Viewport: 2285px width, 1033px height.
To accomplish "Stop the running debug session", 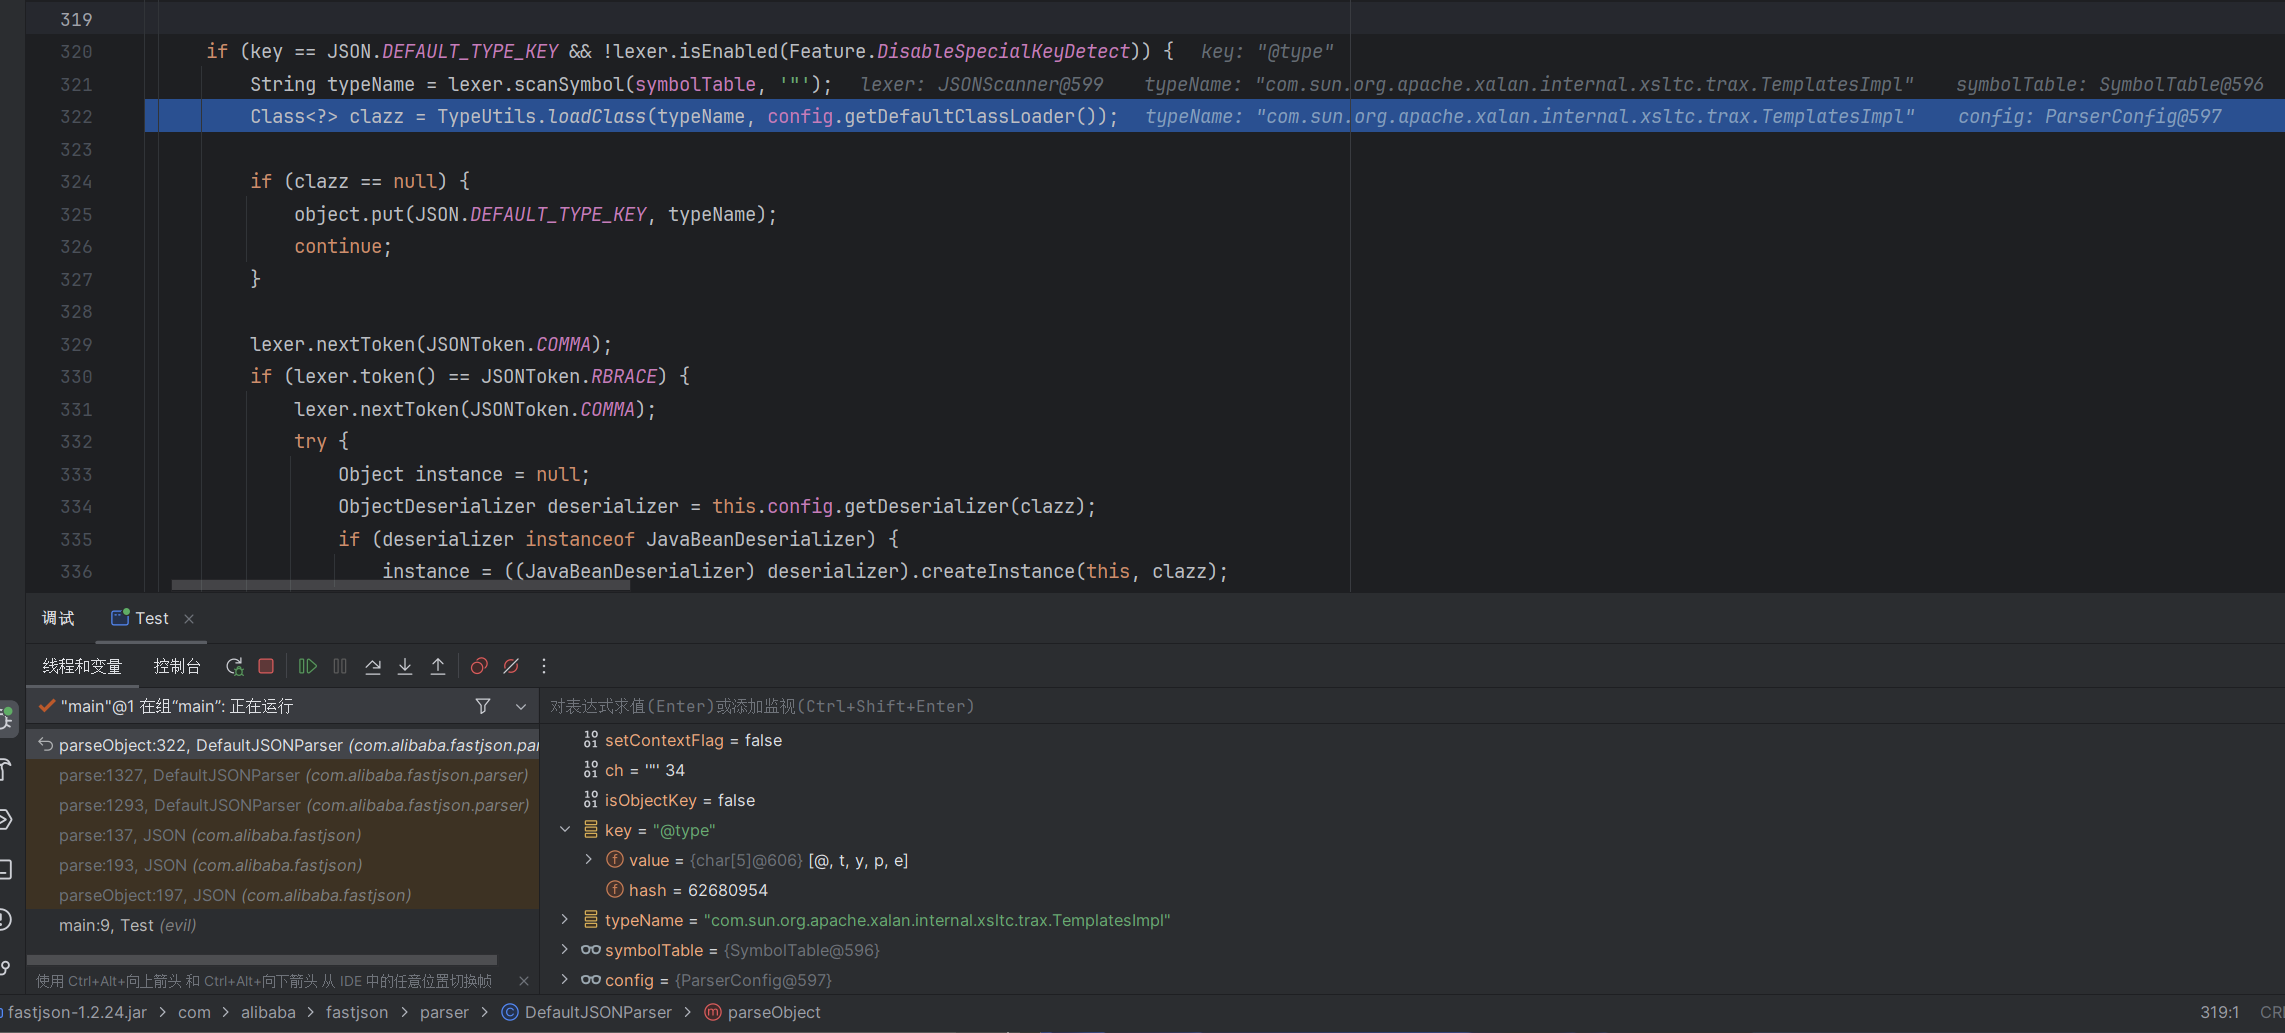I will 266,666.
